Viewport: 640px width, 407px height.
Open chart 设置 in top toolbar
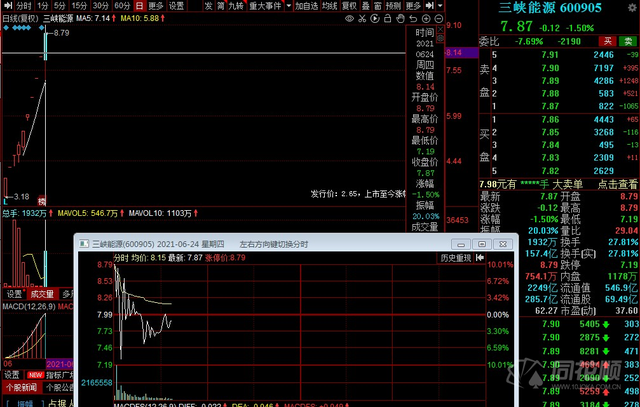tap(179, 6)
